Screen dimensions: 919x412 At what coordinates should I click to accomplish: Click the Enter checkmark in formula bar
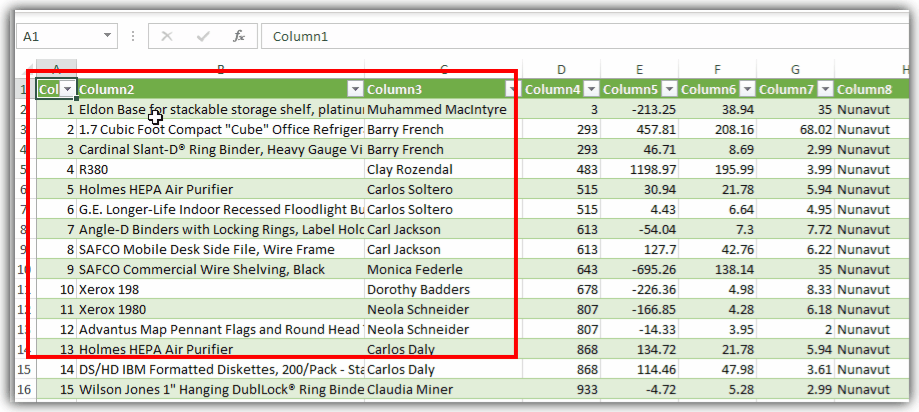(203, 36)
